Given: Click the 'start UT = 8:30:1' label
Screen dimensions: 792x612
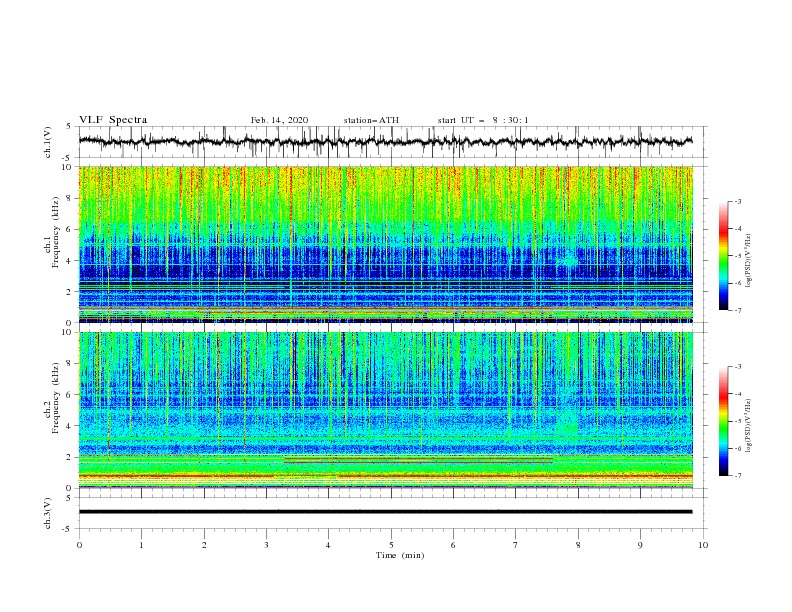Looking at the screenshot, I should (483, 120).
